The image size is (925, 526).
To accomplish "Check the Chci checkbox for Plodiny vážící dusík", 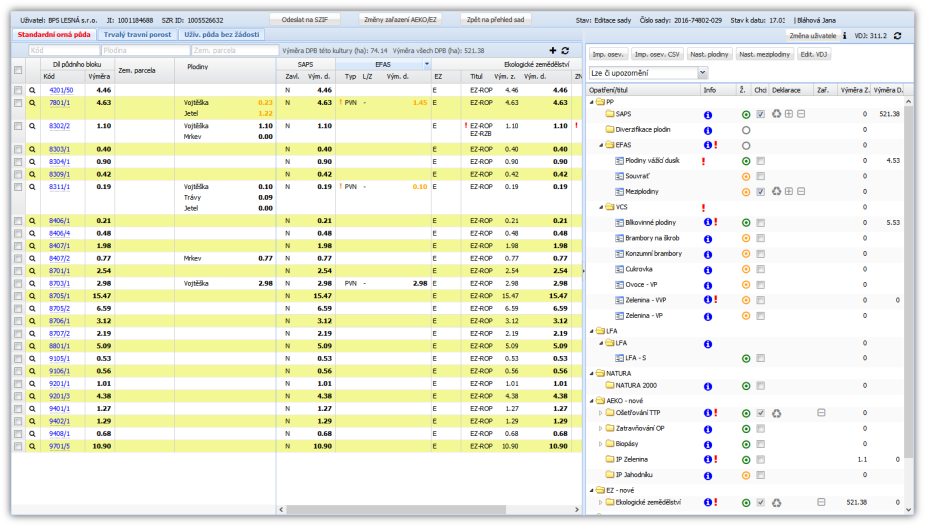I will point(761,161).
